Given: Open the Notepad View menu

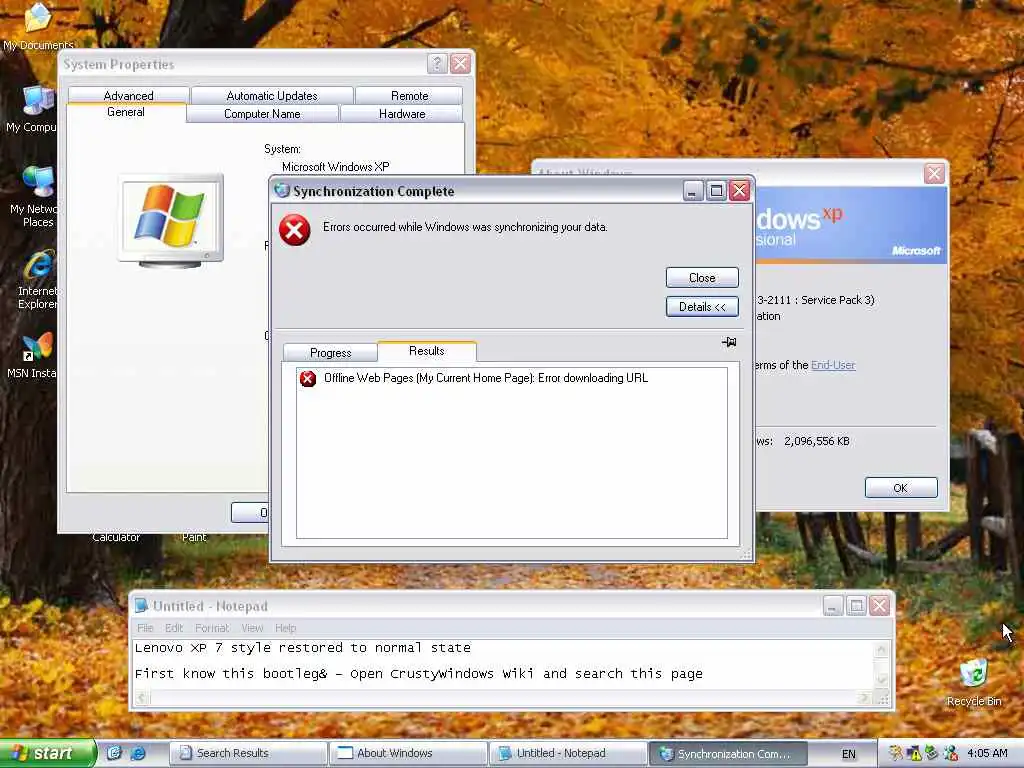Looking at the screenshot, I should (x=252, y=628).
